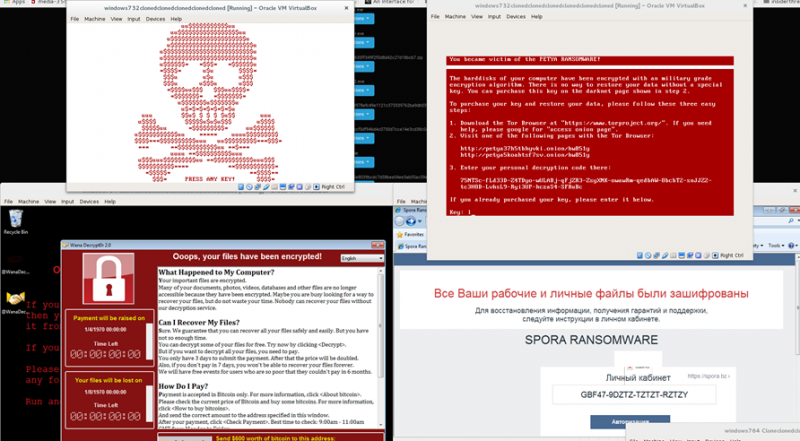Viewport: 800px width, 441px height.
Task: Click USB indicator in Petya VM status bar
Action: click(x=665, y=255)
